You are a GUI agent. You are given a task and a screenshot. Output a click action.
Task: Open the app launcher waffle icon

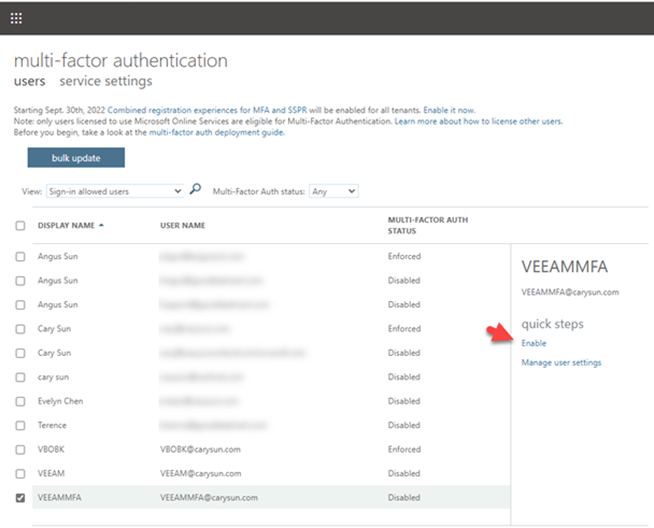16,18
